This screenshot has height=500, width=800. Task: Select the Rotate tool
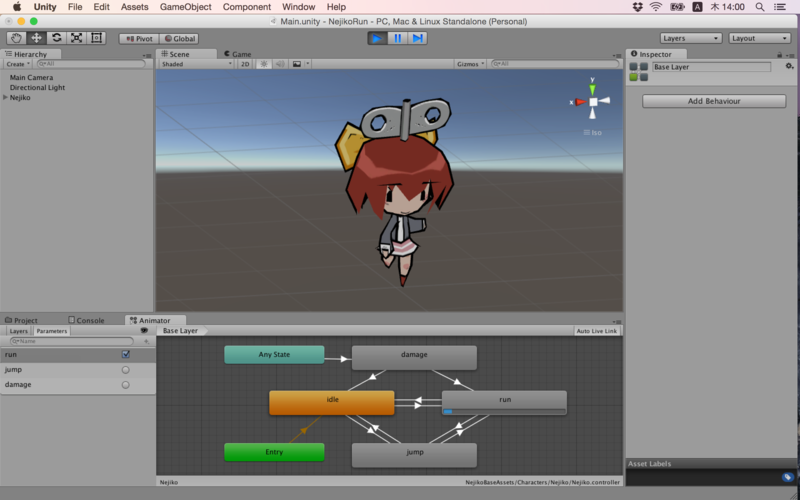pos(56,38)
